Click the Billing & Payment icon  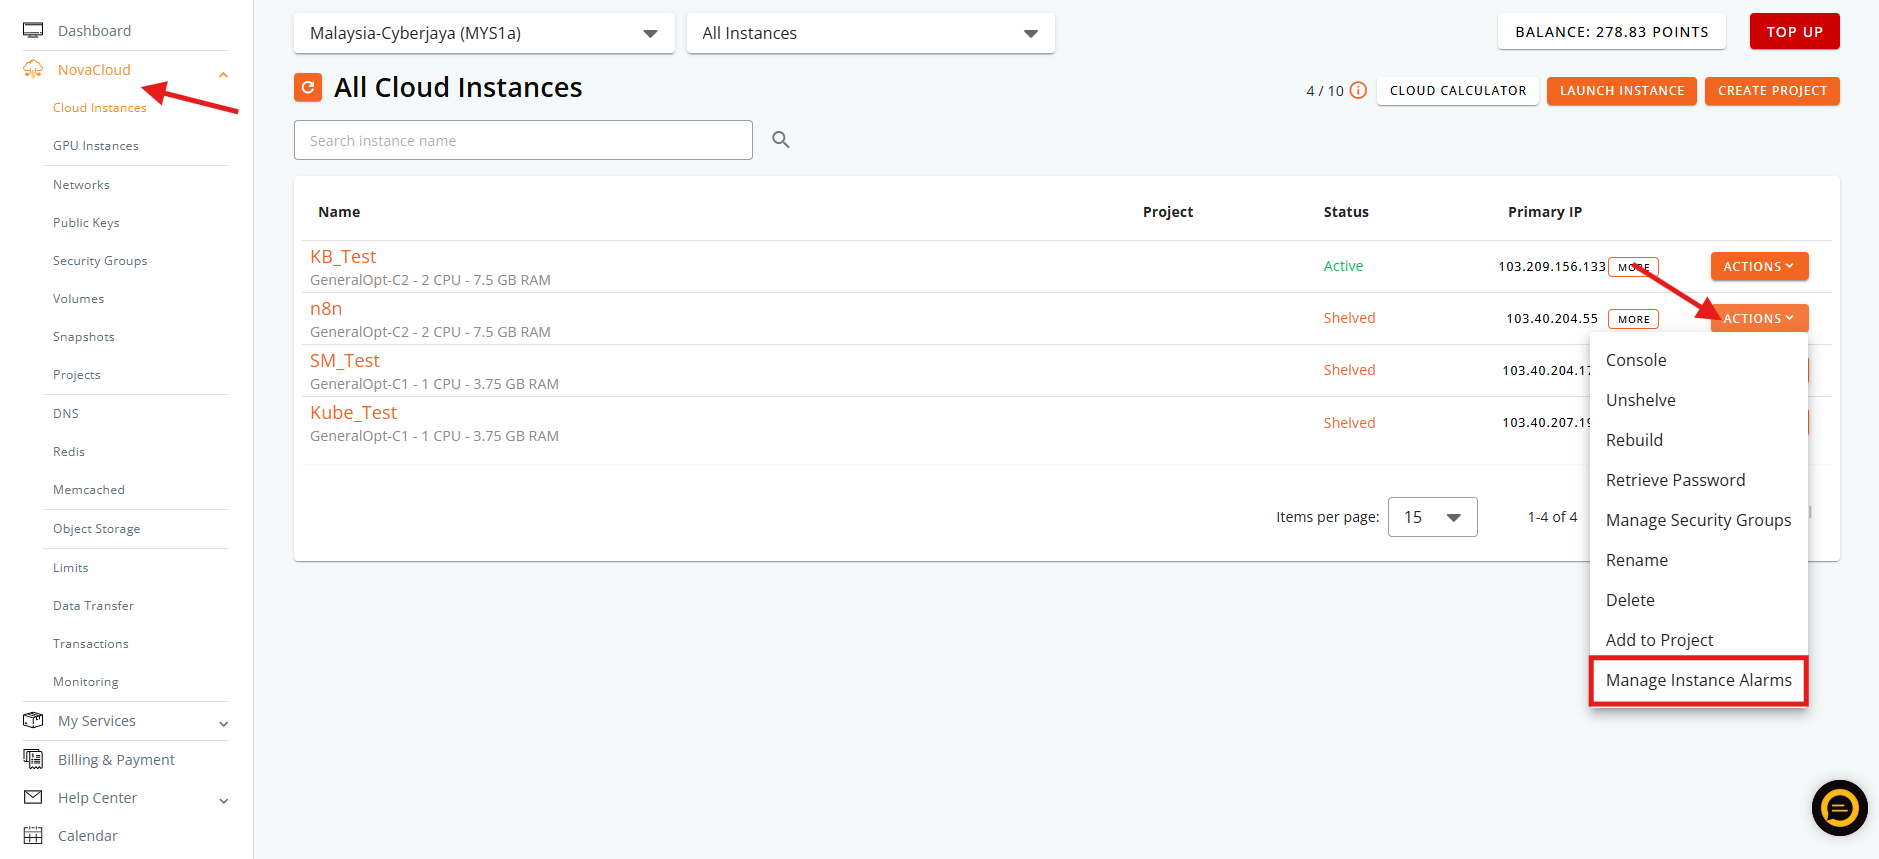point(33,759)
